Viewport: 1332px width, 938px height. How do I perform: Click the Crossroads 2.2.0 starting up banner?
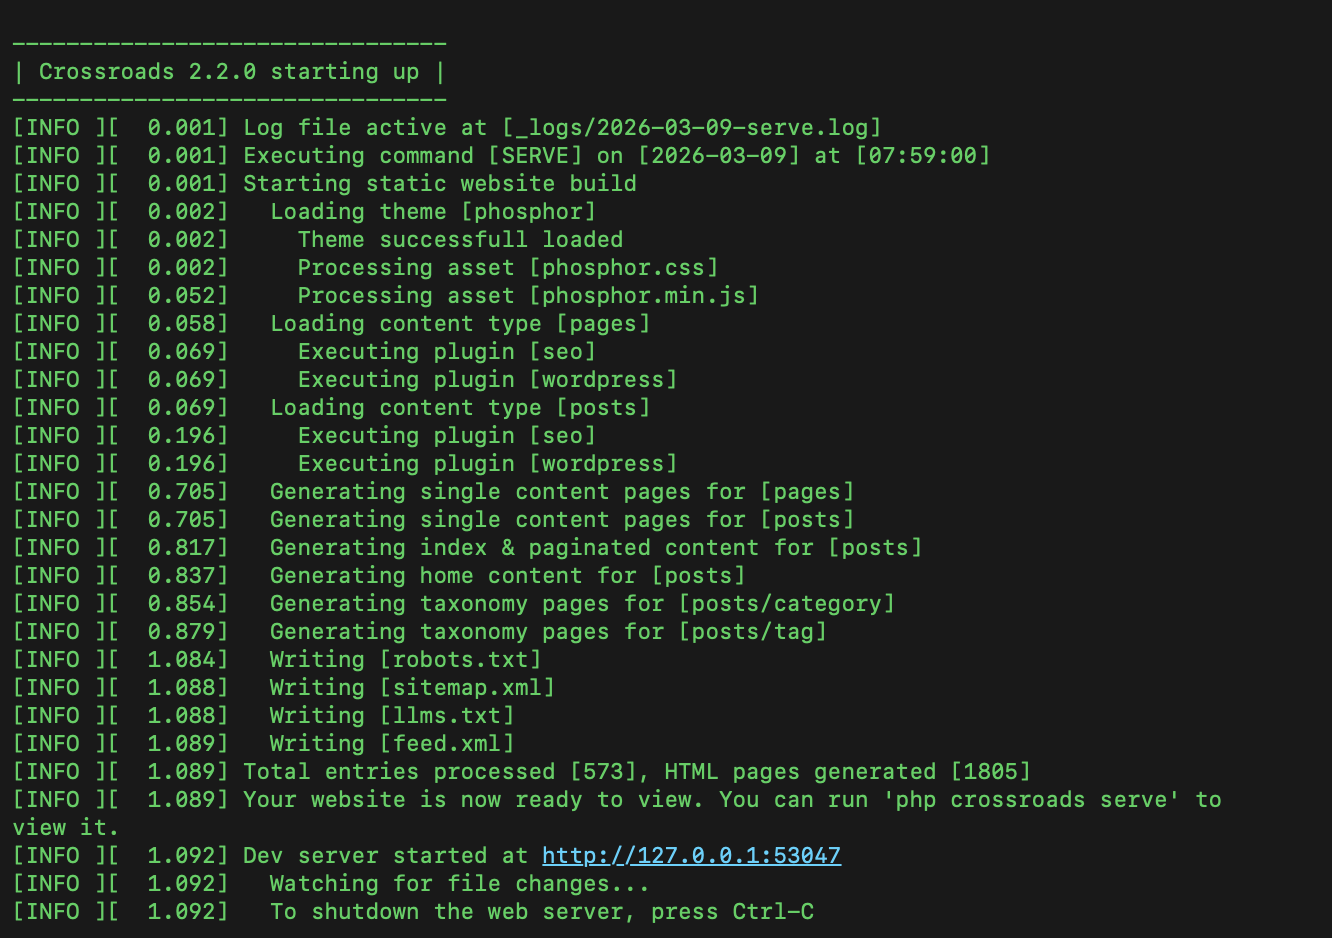(x=229, y=72)
